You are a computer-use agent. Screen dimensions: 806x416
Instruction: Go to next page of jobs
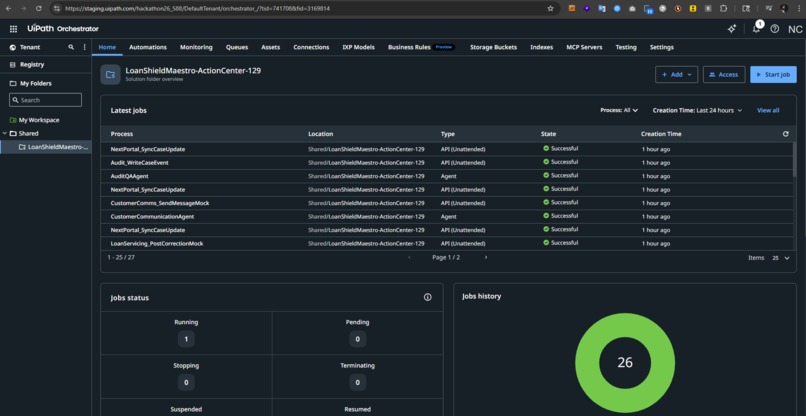(x=486, y=257)
